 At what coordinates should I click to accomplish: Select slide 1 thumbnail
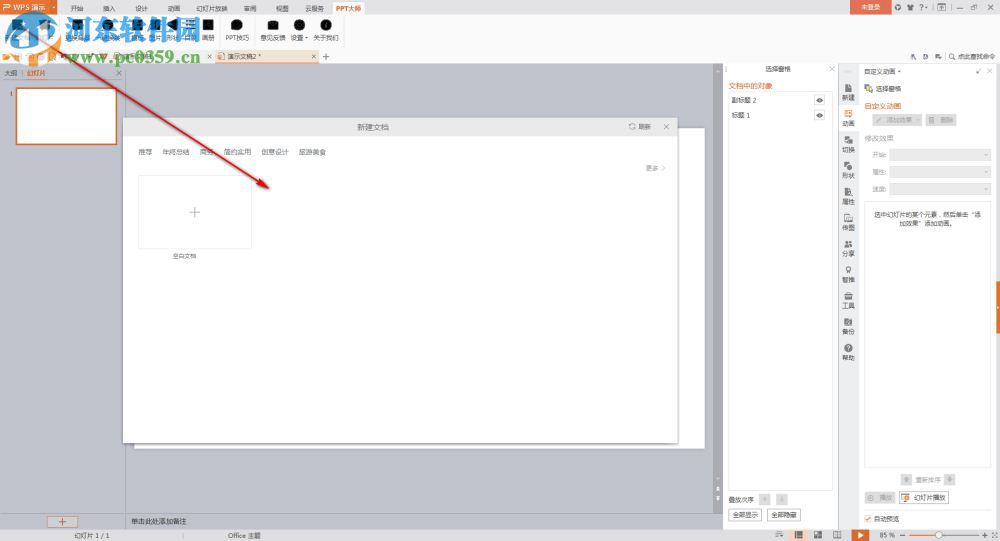pyautogui.click(x=66, y=116)
